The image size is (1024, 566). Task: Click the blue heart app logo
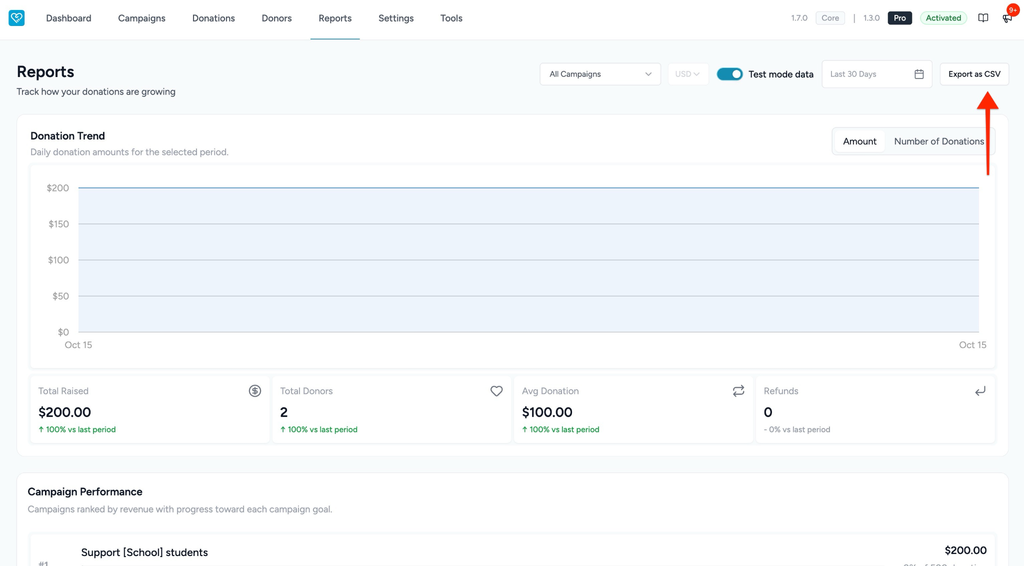pos(16,18)
